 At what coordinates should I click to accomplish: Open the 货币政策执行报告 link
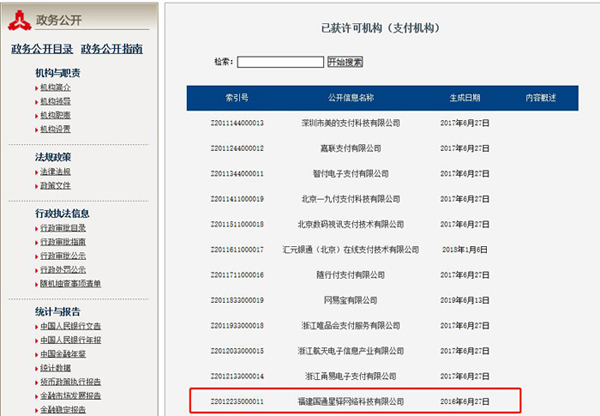[x=71, y=382]
